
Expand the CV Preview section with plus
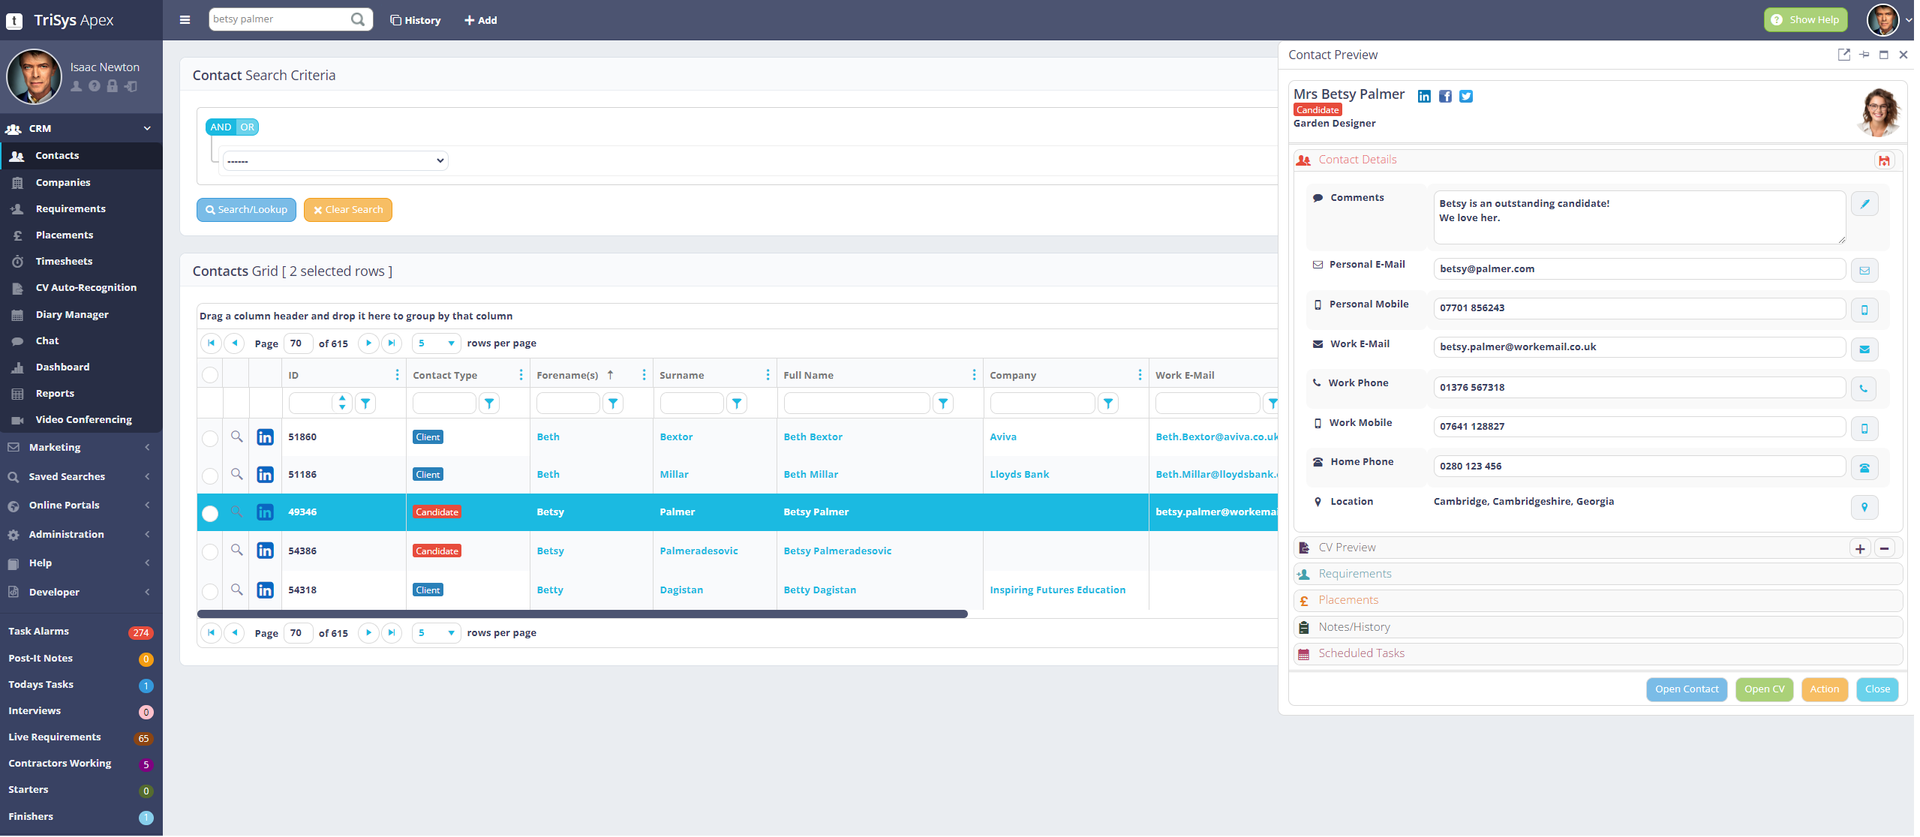pyautogui.click(x=1859, y=548)
